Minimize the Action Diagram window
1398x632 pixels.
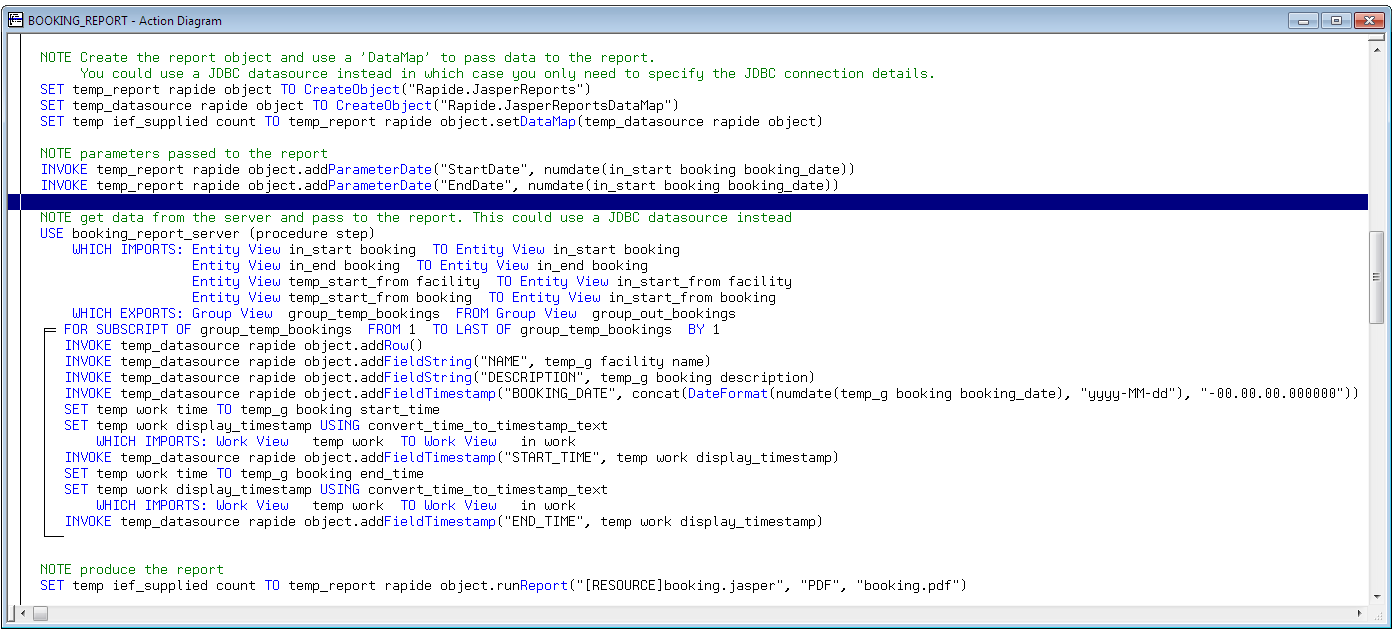point(1301,20)
